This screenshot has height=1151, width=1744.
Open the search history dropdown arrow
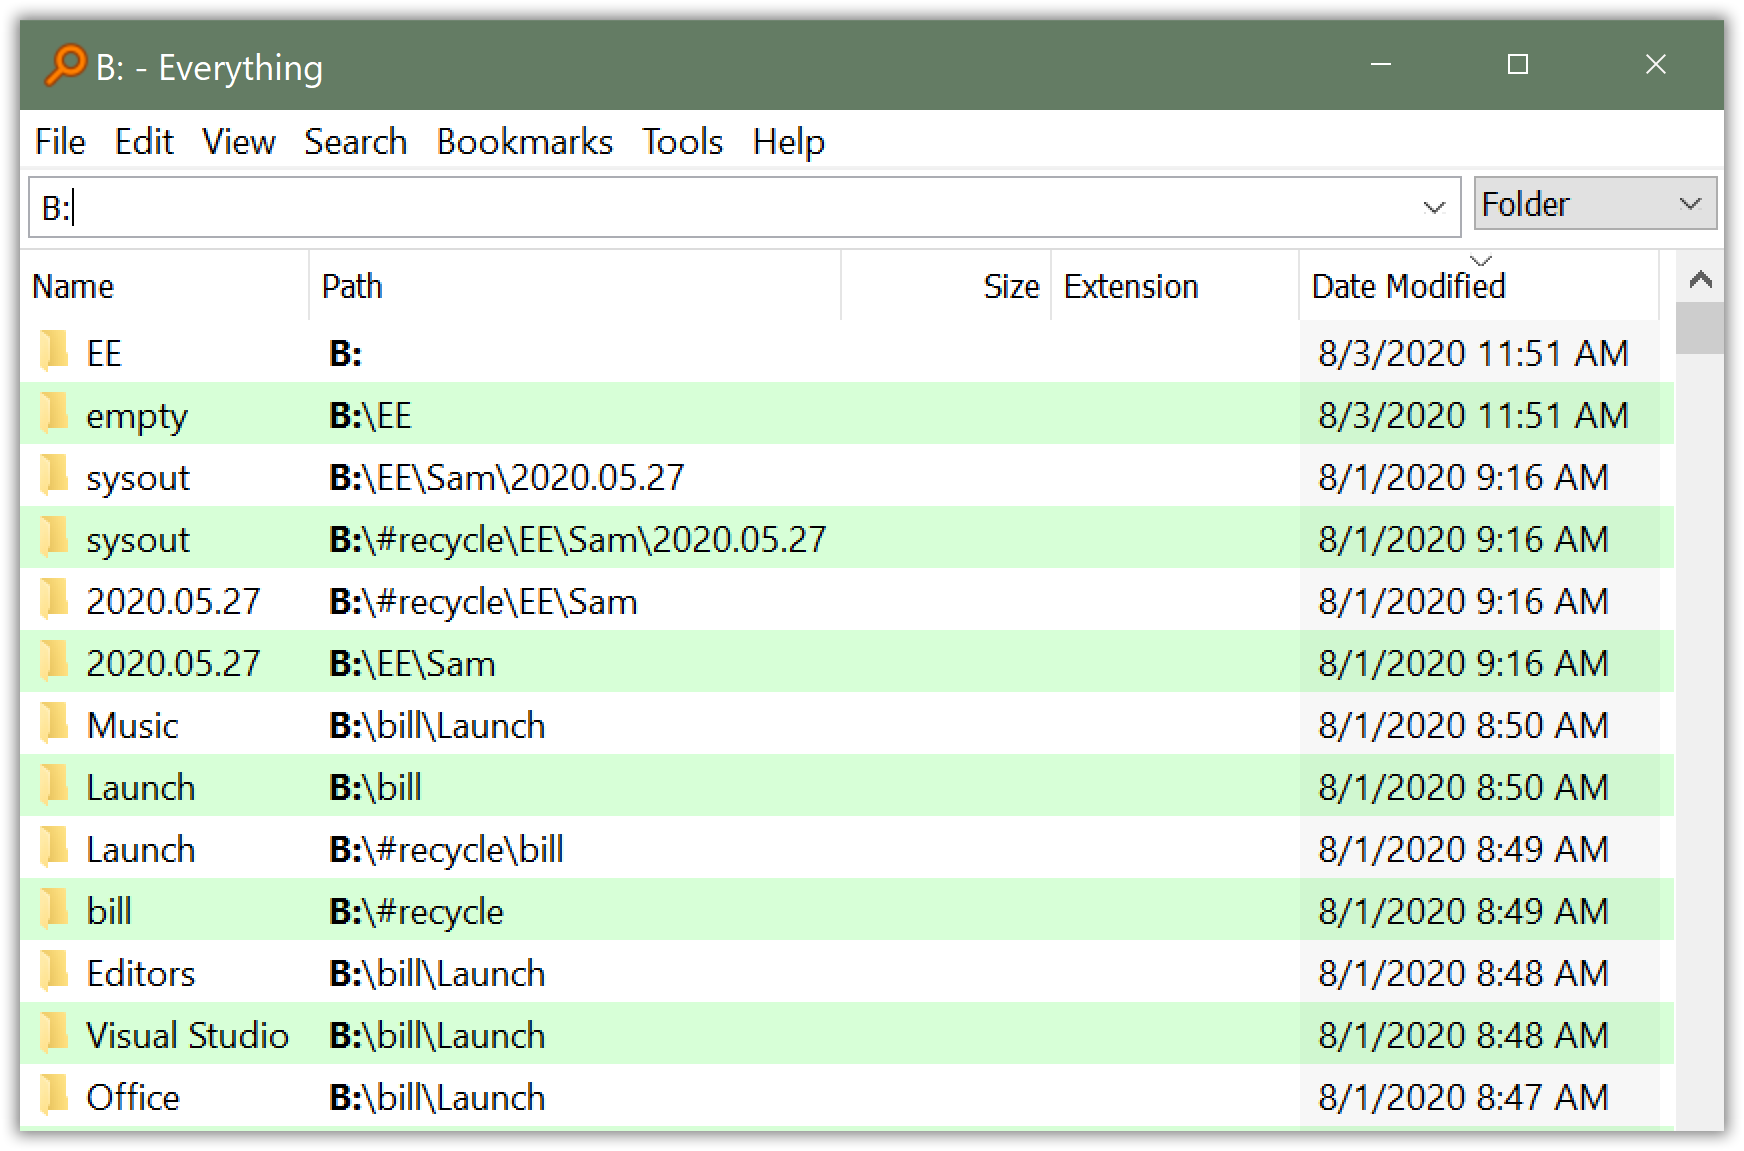pos(1434,207)
